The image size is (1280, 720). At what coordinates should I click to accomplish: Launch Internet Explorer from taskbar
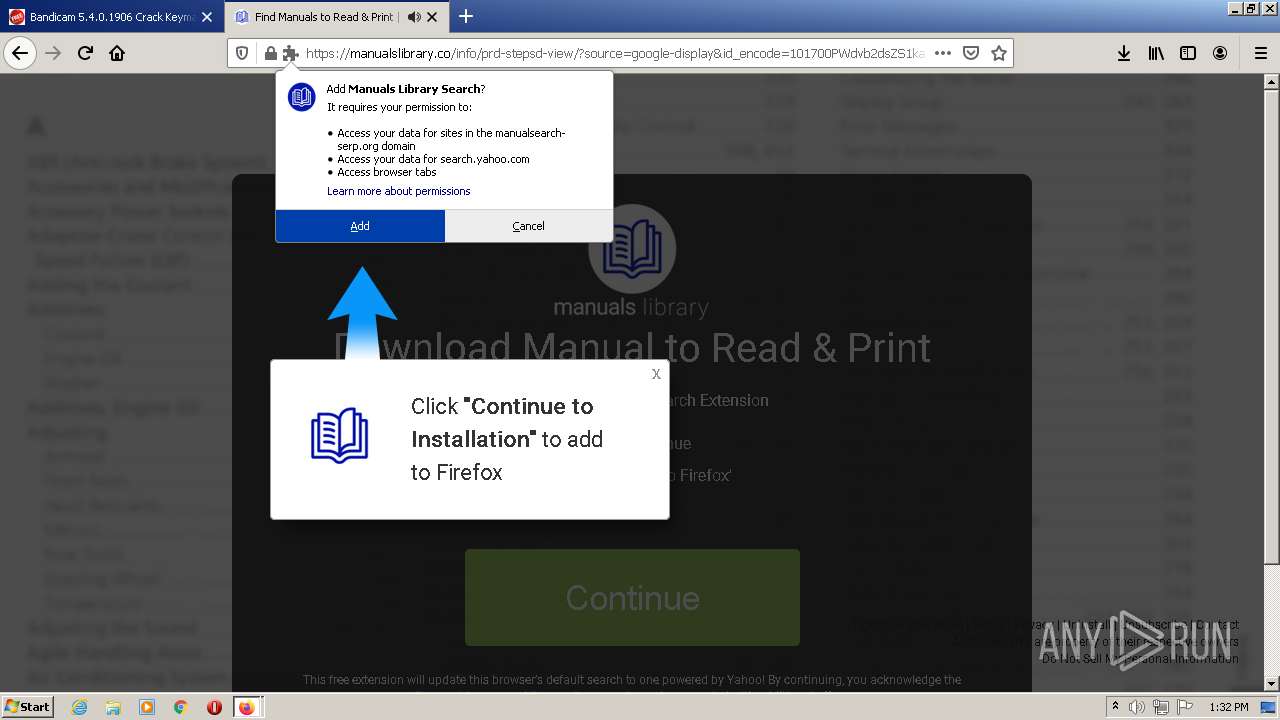(79, 707)
